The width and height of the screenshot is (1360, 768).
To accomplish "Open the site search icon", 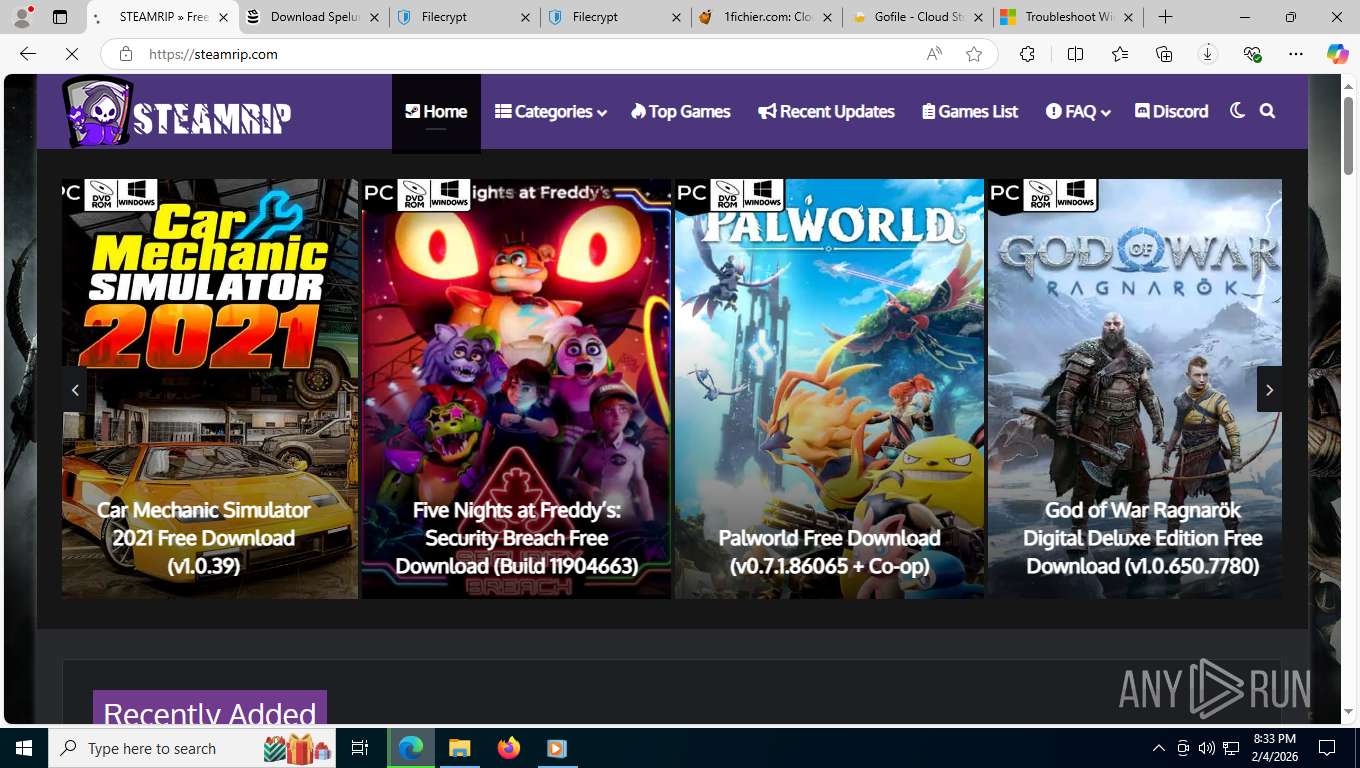I will coord(1268,111).
